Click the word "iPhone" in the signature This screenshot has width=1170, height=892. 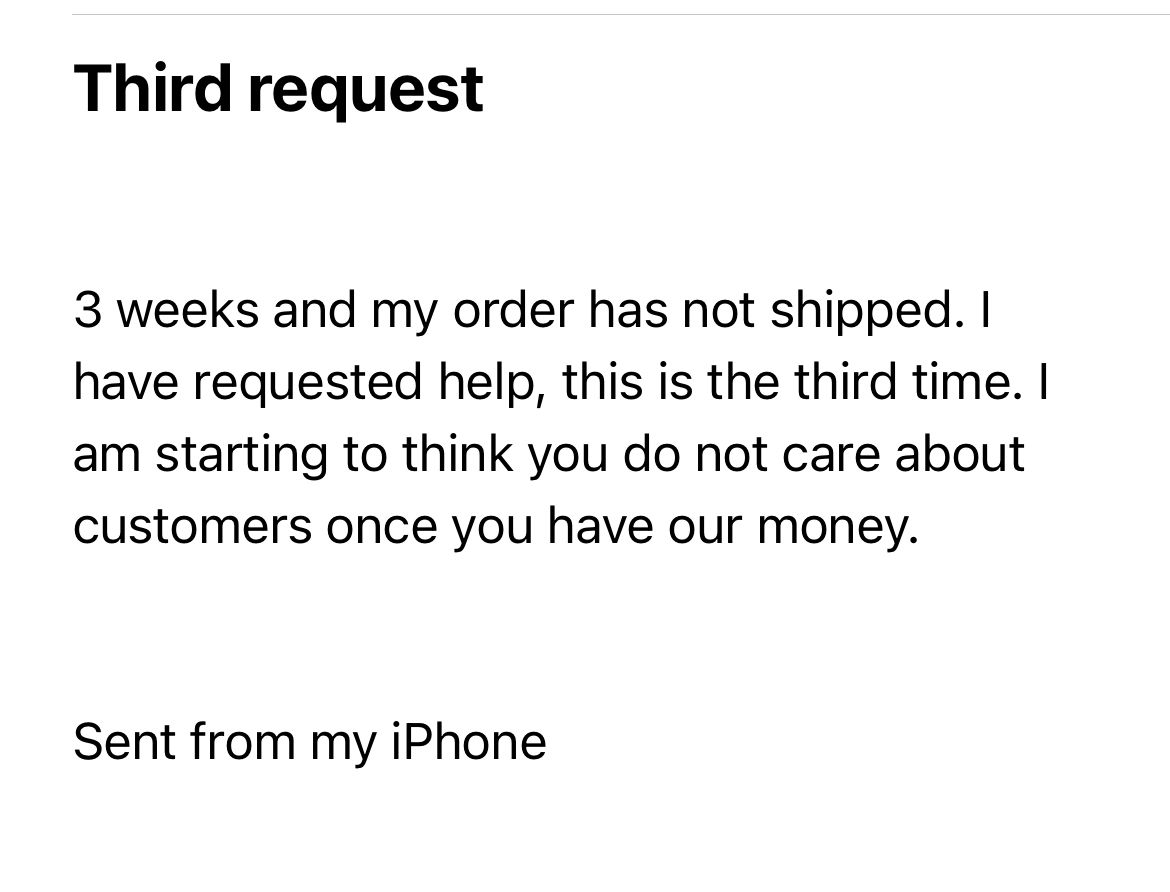[469, 740]
